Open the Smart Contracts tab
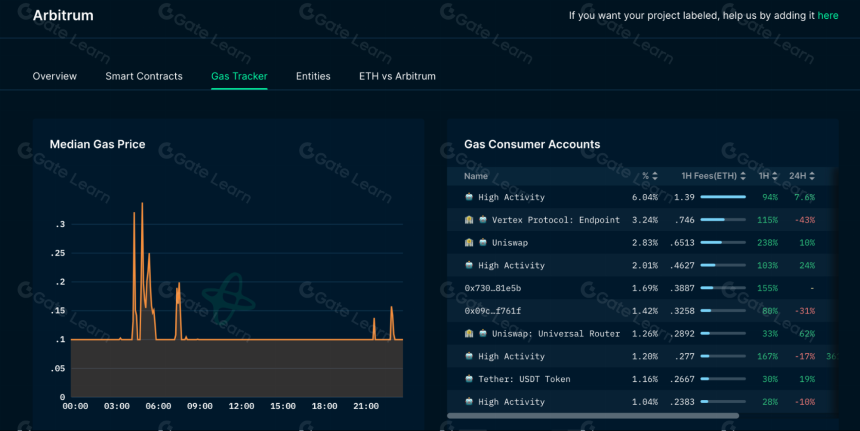Screen dimensions: 860x431 [144, 76]
